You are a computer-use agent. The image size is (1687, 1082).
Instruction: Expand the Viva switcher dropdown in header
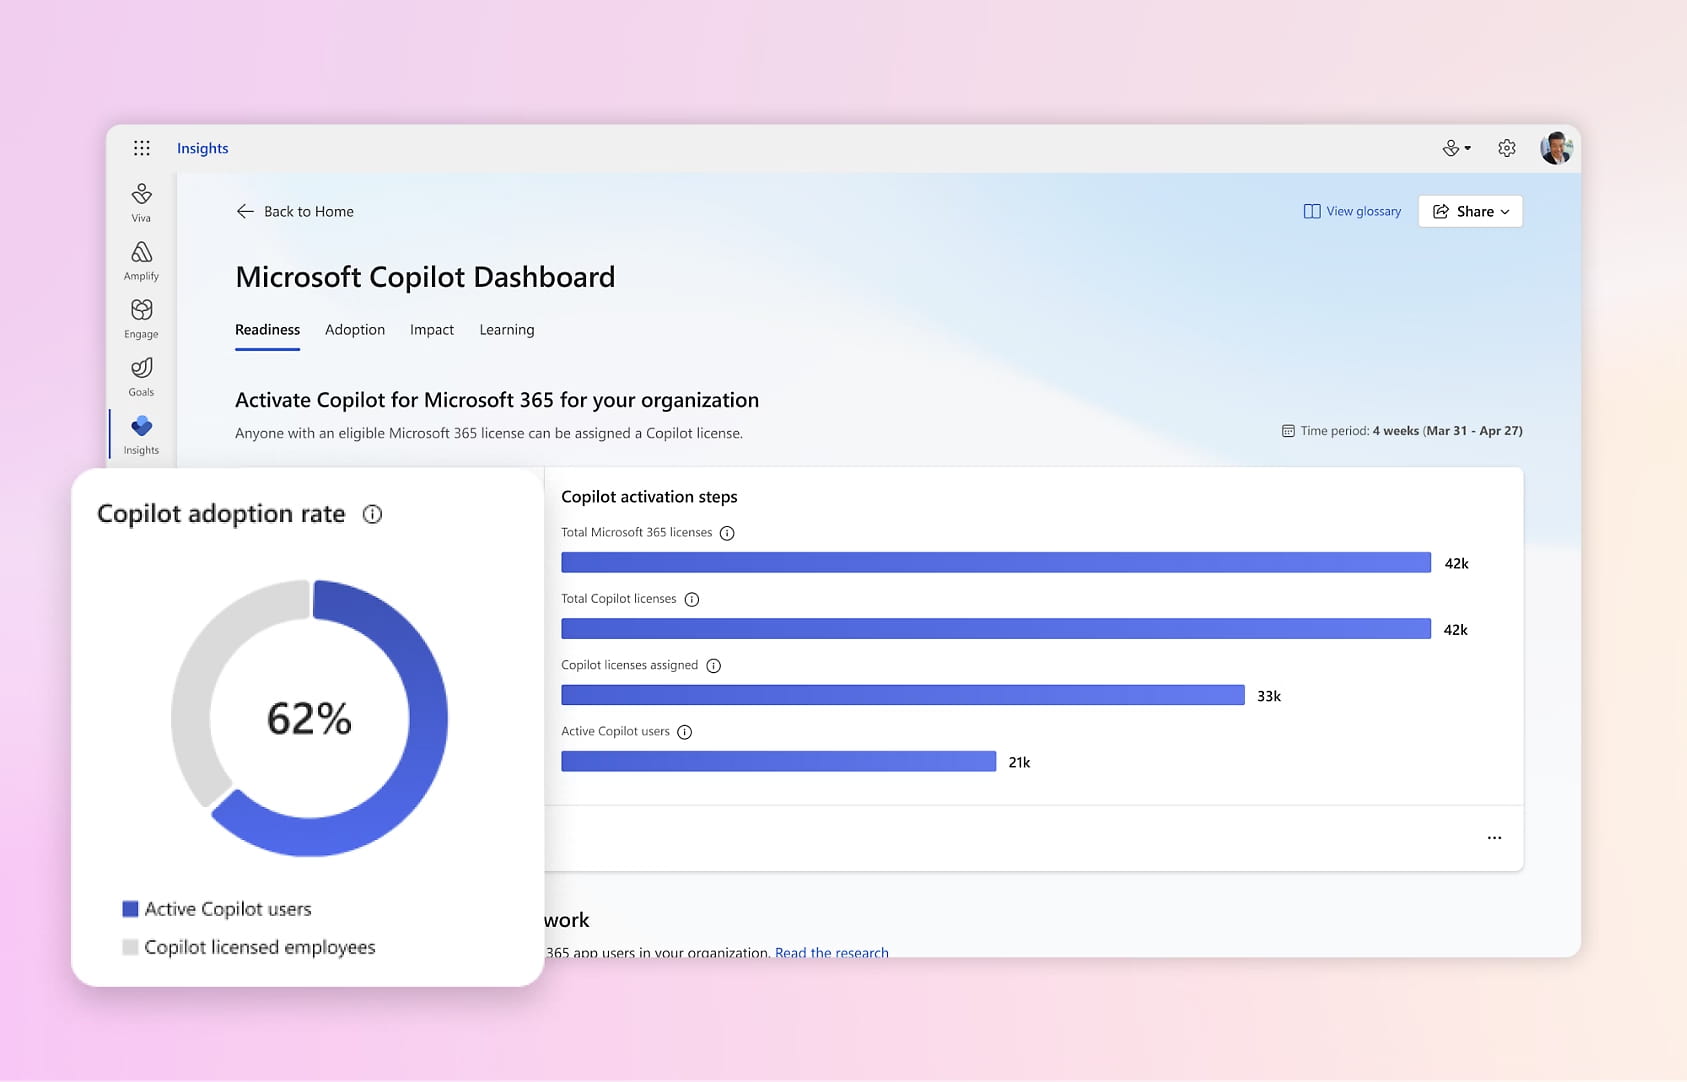pos(1457,148)
